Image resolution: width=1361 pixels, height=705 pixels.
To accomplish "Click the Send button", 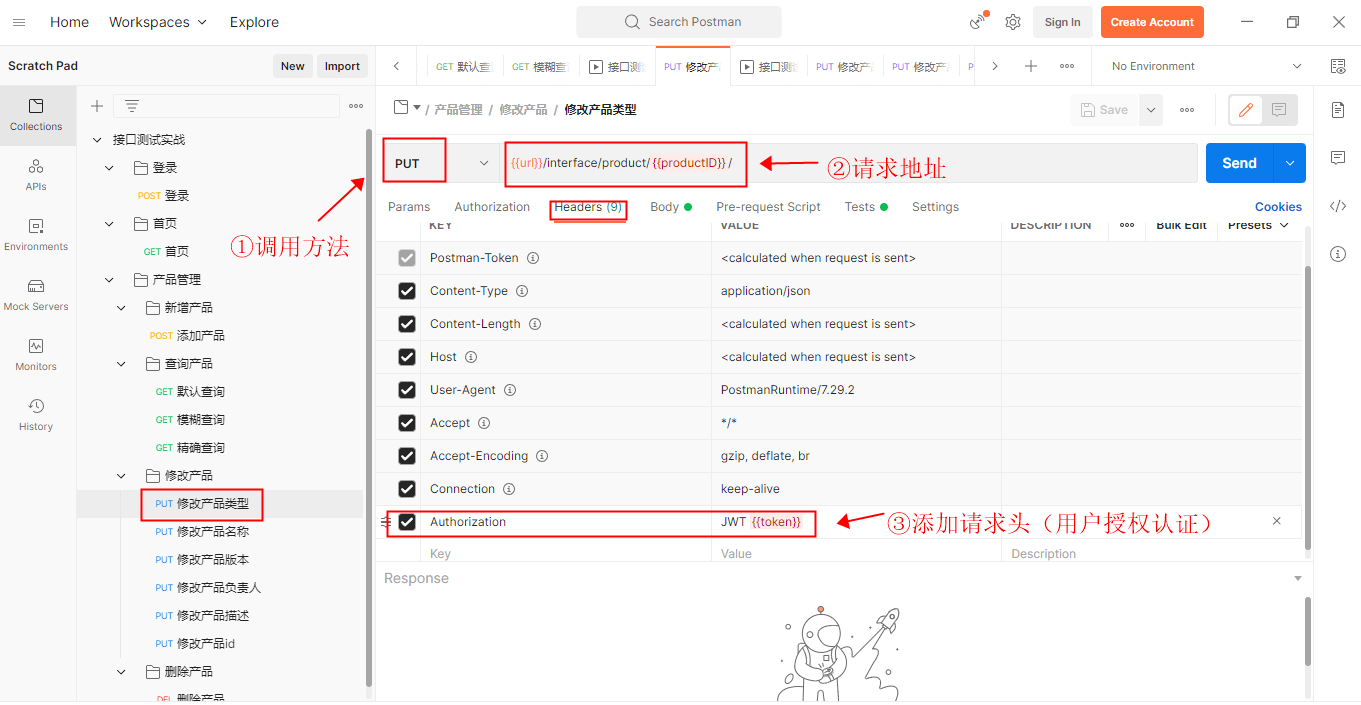I will 1239,163.
